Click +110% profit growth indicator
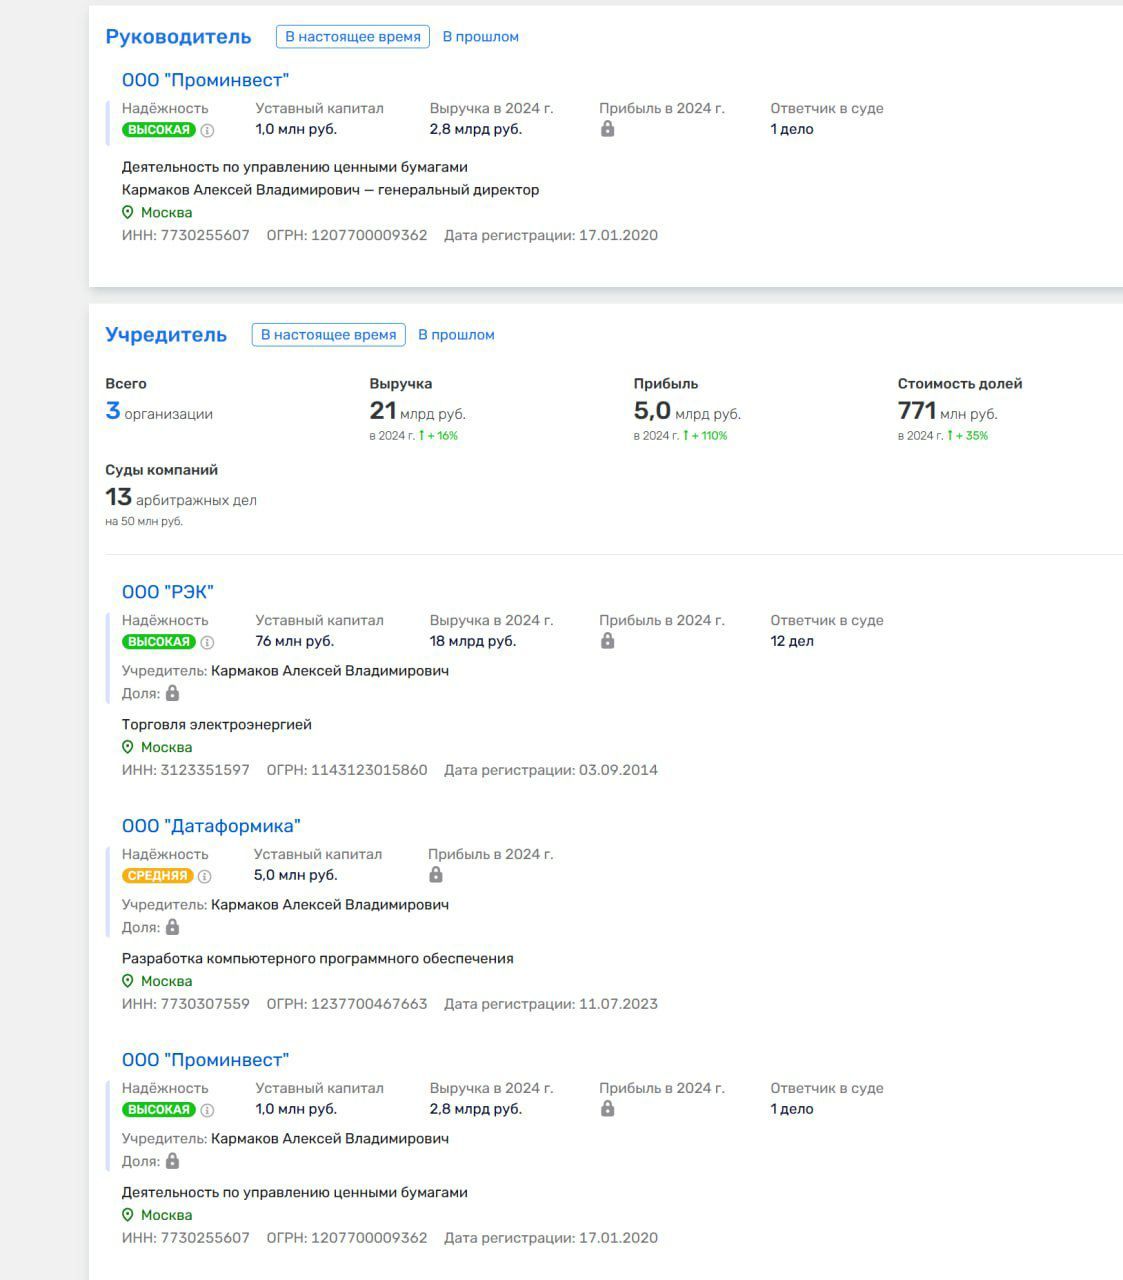 pos(705,436)
